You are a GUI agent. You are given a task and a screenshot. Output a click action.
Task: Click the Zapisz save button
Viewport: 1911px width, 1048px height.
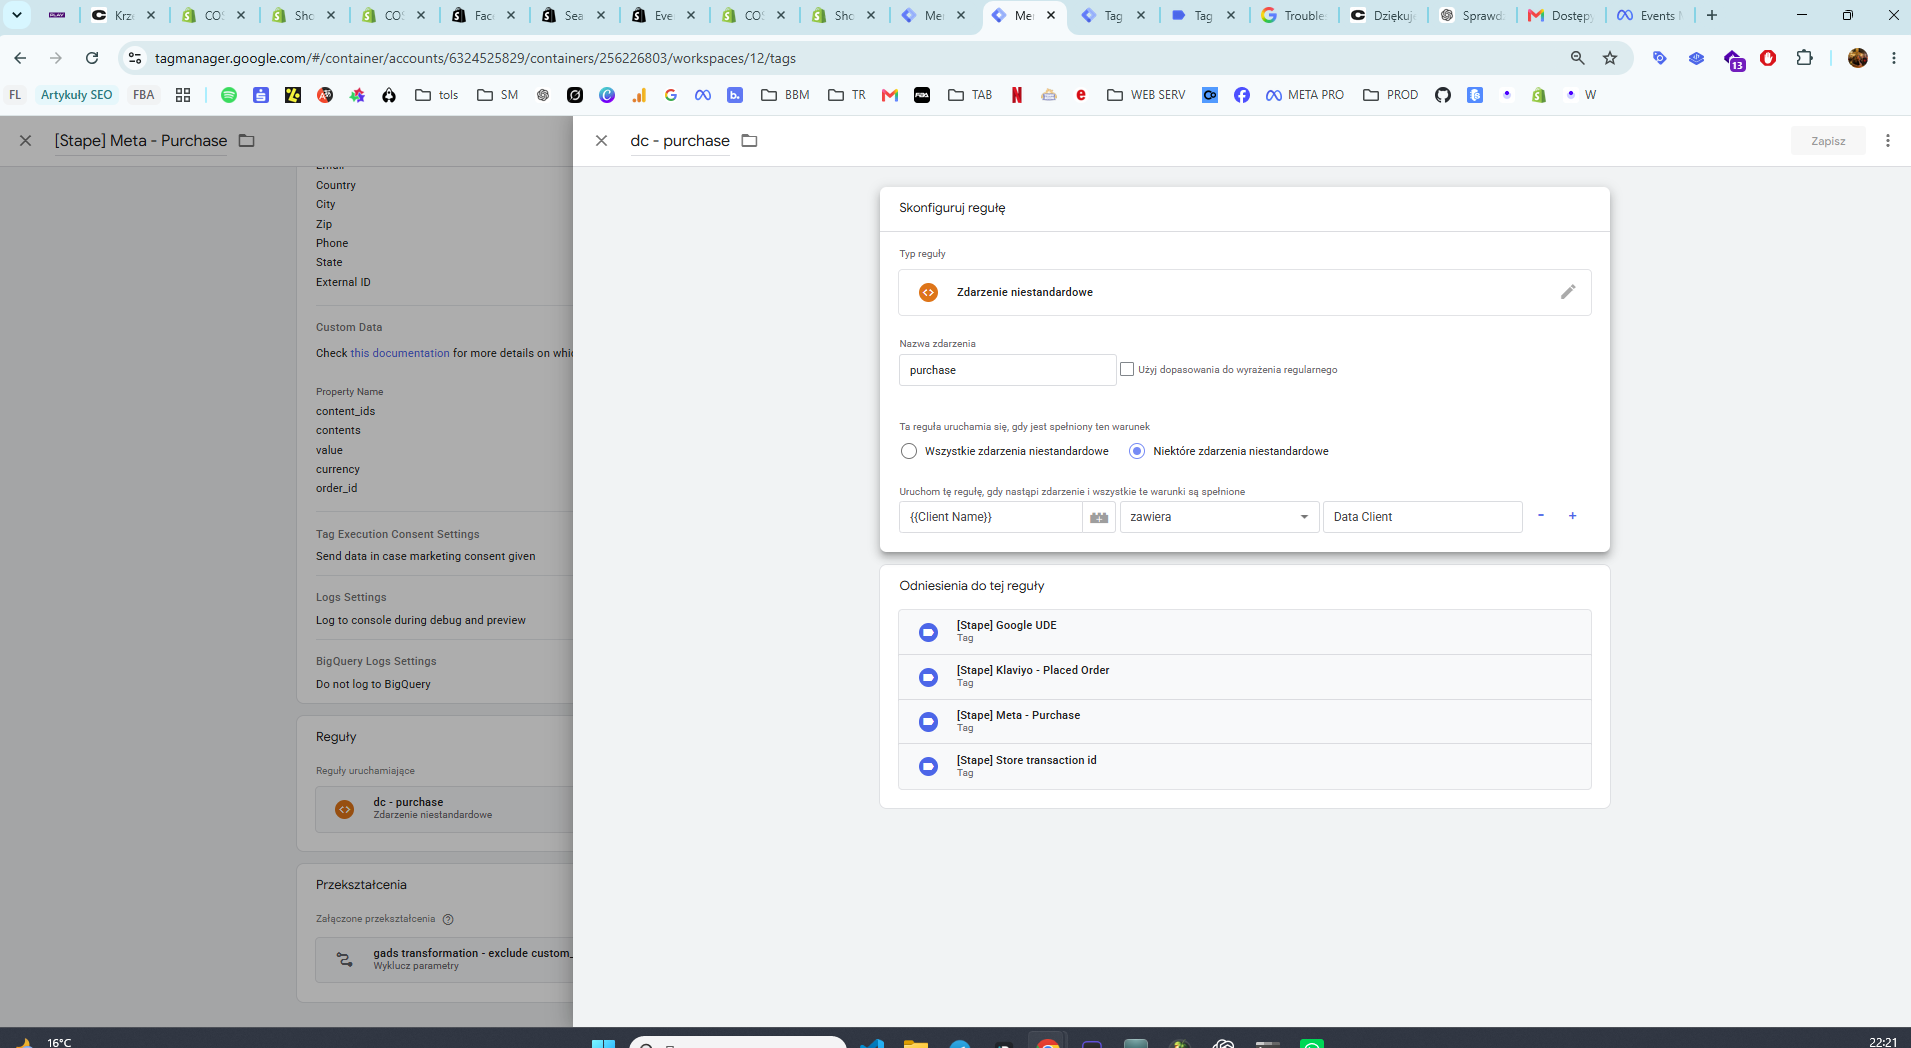[1828, 141]
